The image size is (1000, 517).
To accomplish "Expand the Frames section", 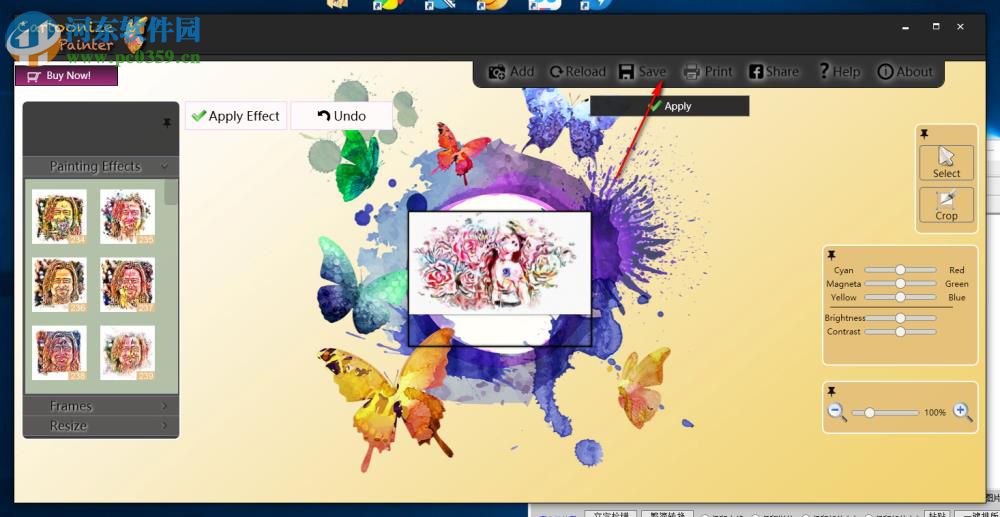I will tap(101, 406).
